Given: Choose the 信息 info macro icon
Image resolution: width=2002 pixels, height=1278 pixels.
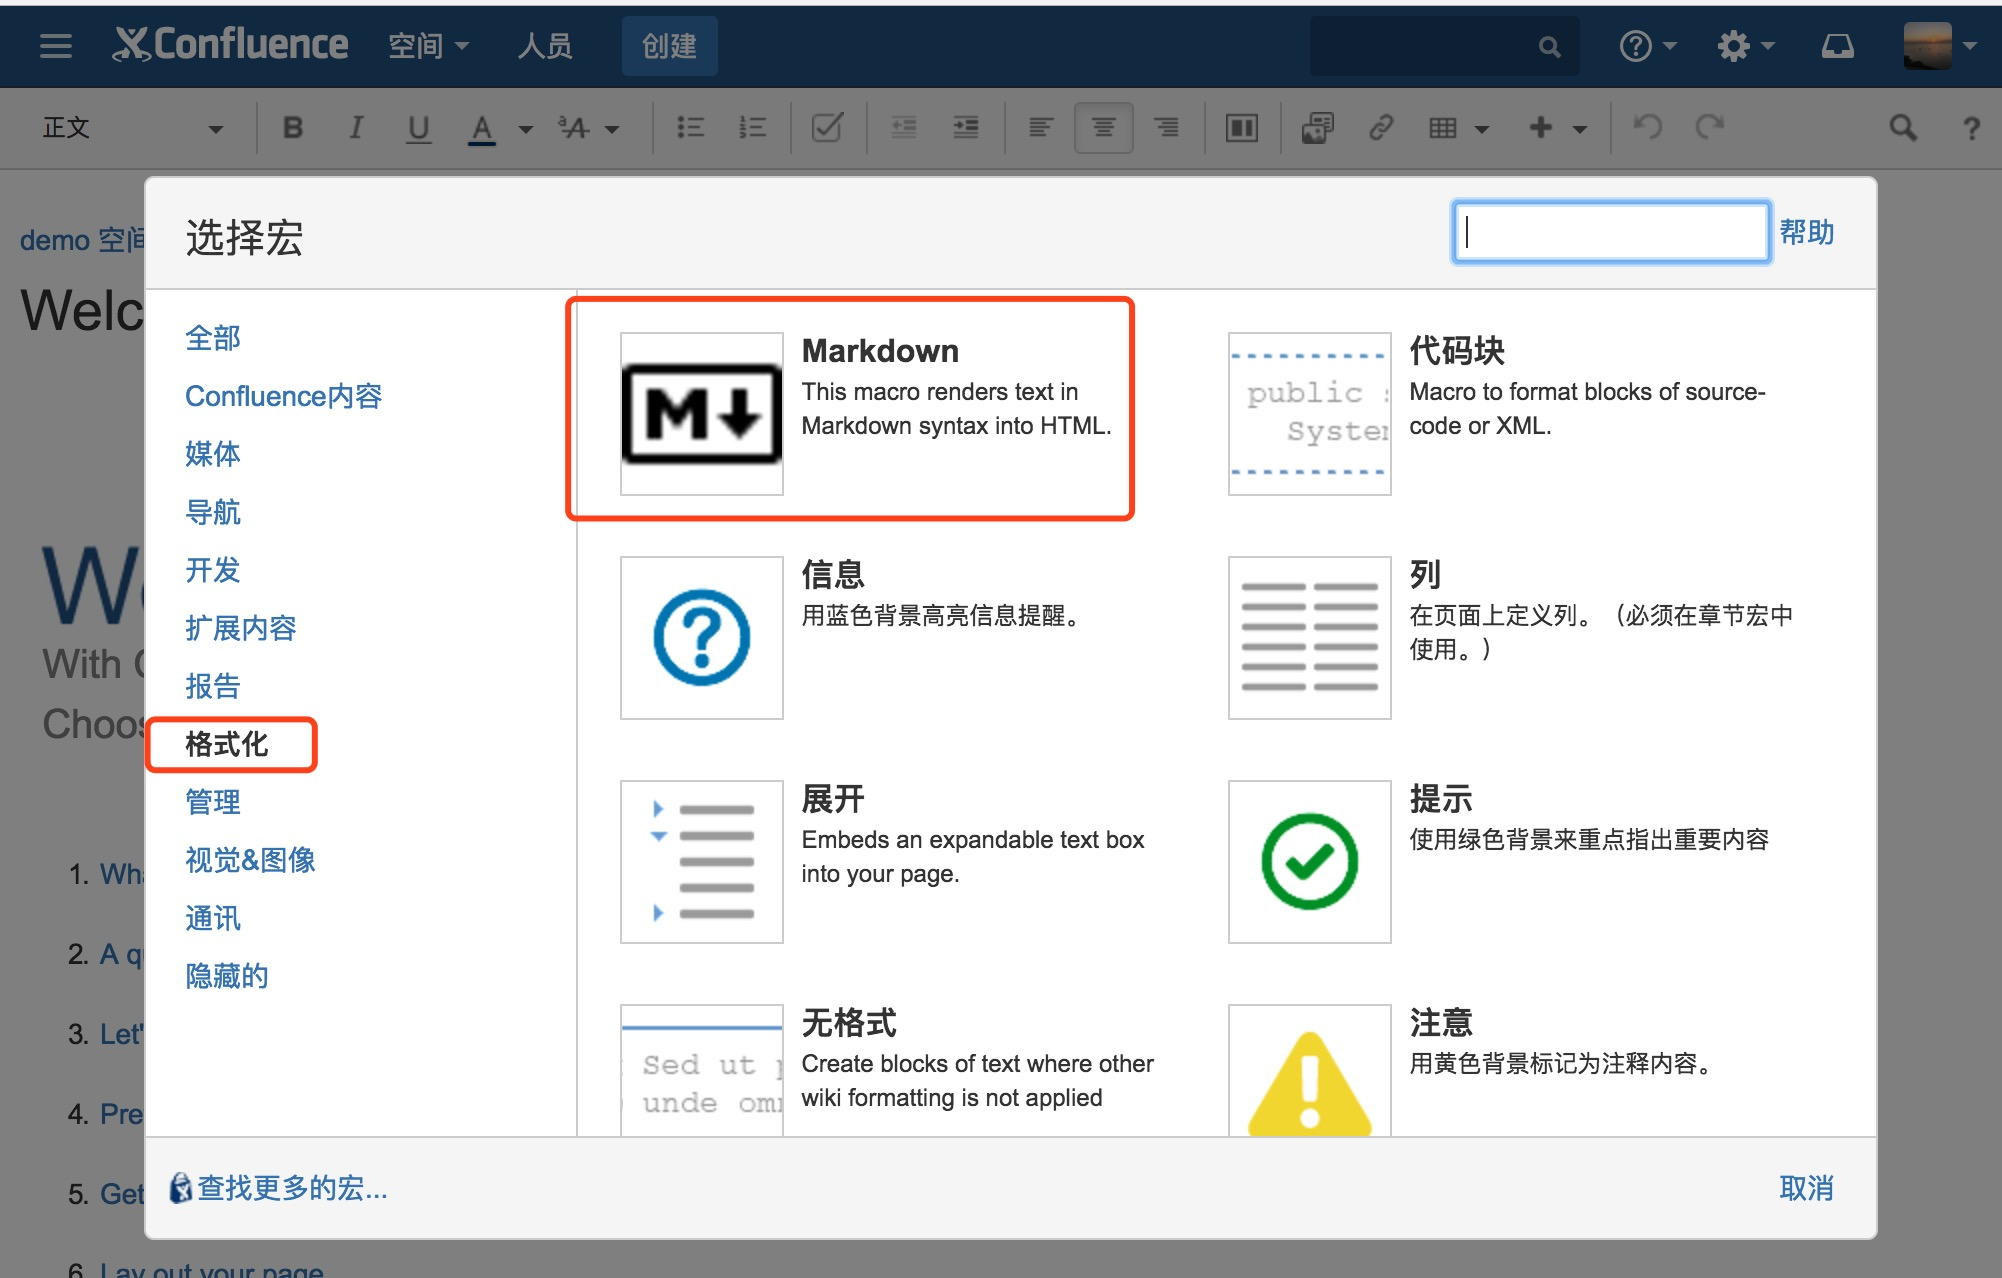Looking at the screenshot, I should pos(701,637).
